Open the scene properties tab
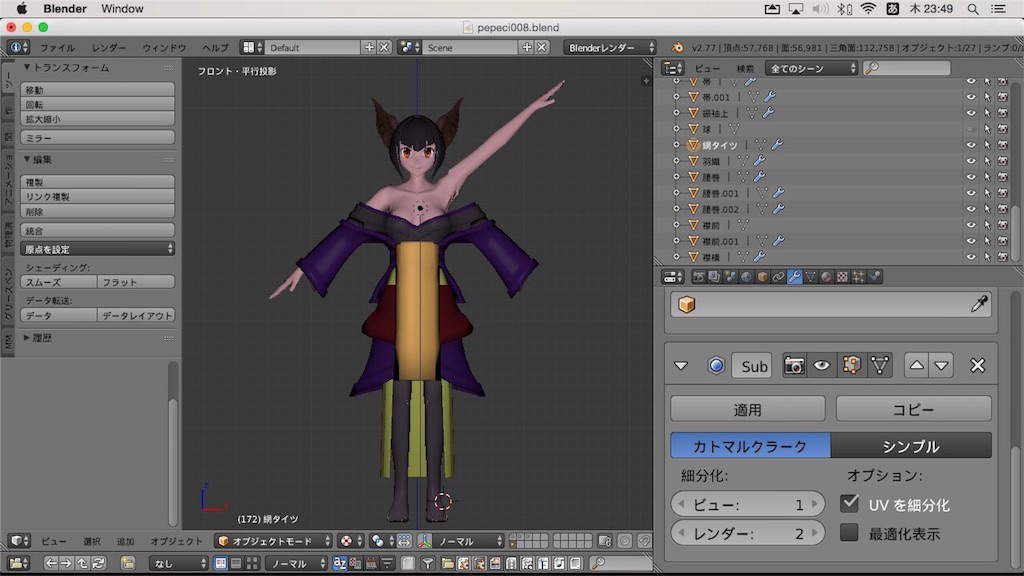Image resolution: width=1024 pixels, height=576 pixels. 731,277
